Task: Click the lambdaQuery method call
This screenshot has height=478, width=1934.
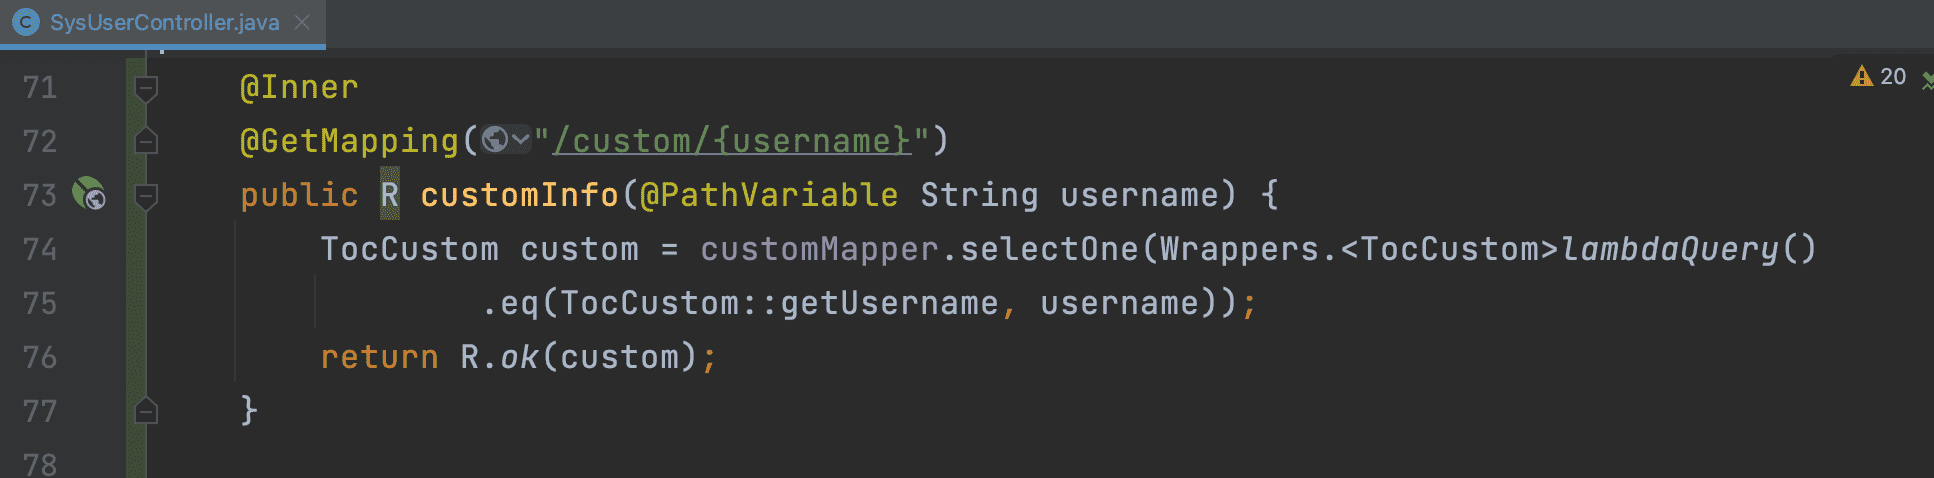Action: point(1670,249)
